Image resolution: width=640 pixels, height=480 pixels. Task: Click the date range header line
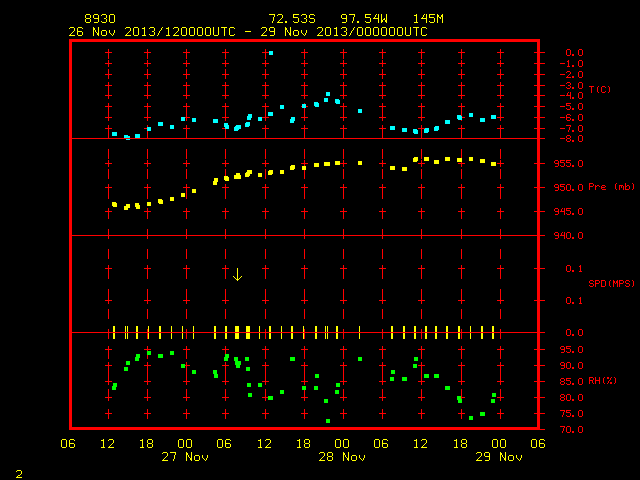(248, 32)
